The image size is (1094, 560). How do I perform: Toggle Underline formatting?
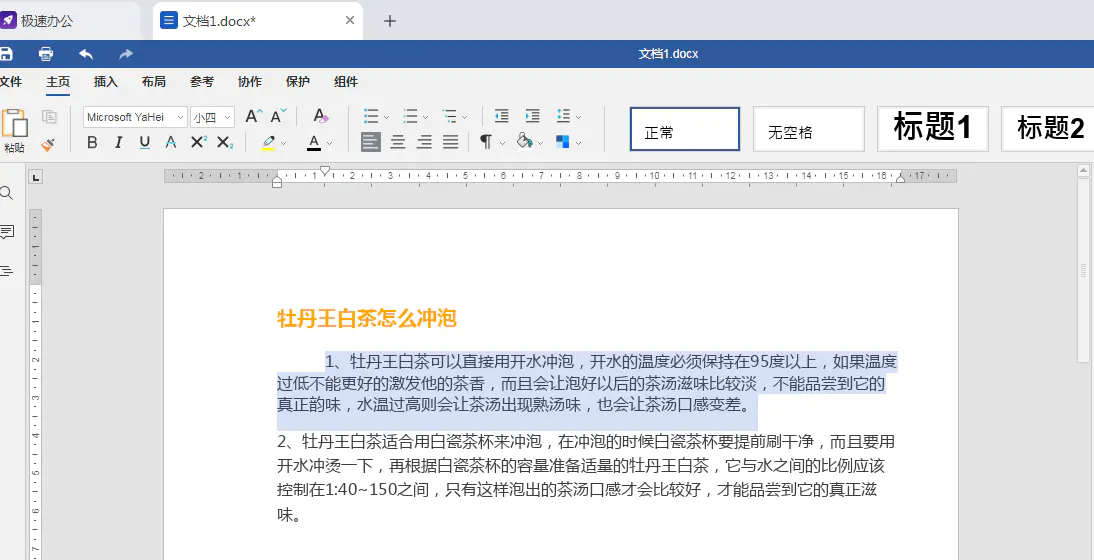click(x=144, y=143)
